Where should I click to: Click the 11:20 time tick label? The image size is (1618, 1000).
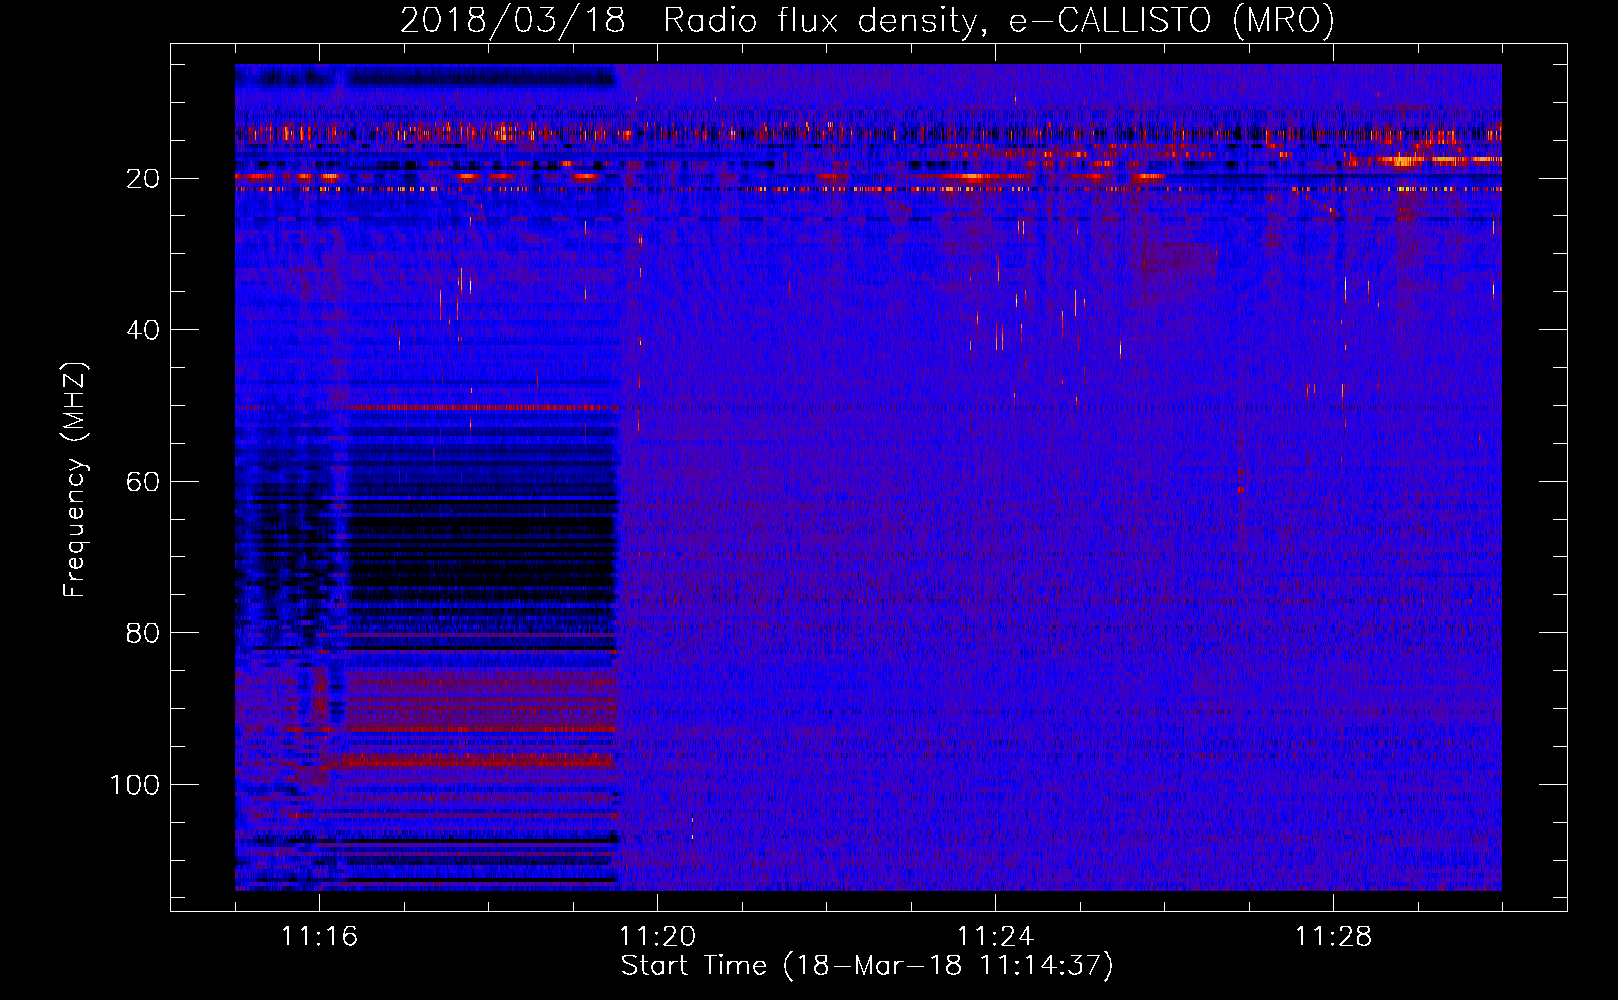pyautogui.click(x=657, y=937)
